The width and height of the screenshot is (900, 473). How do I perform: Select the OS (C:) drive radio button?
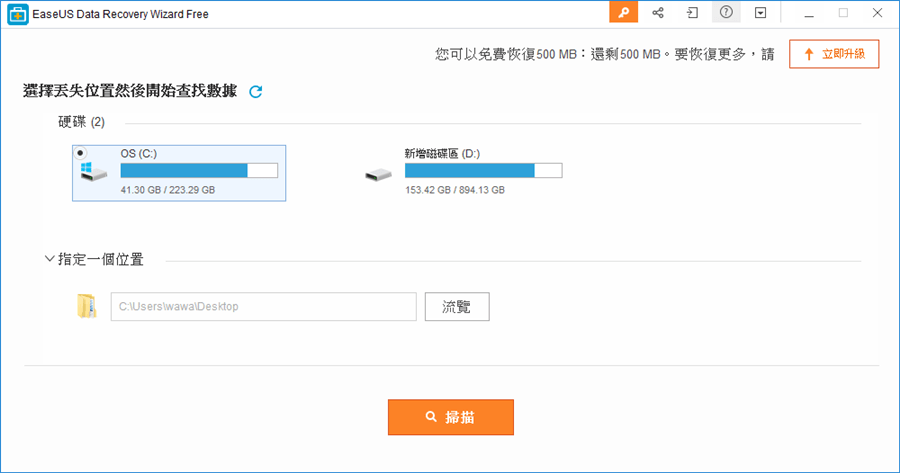(x=80, y=153)
